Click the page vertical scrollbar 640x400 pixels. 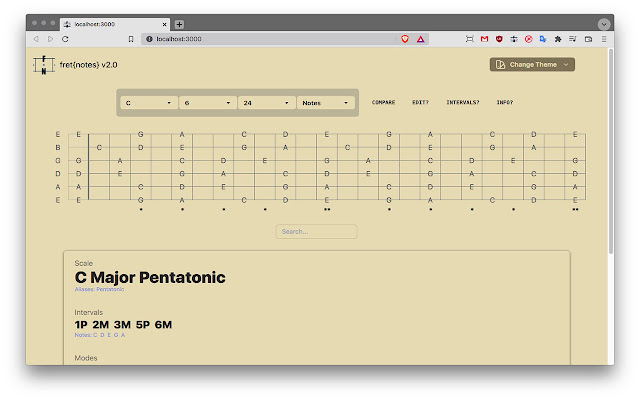[x=611, y=151]
